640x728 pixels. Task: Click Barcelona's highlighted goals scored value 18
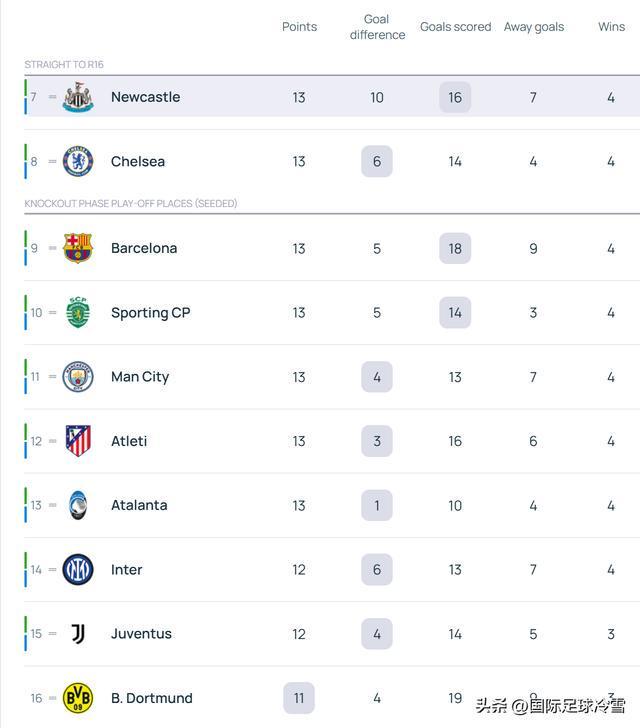[x=455, y=248]
